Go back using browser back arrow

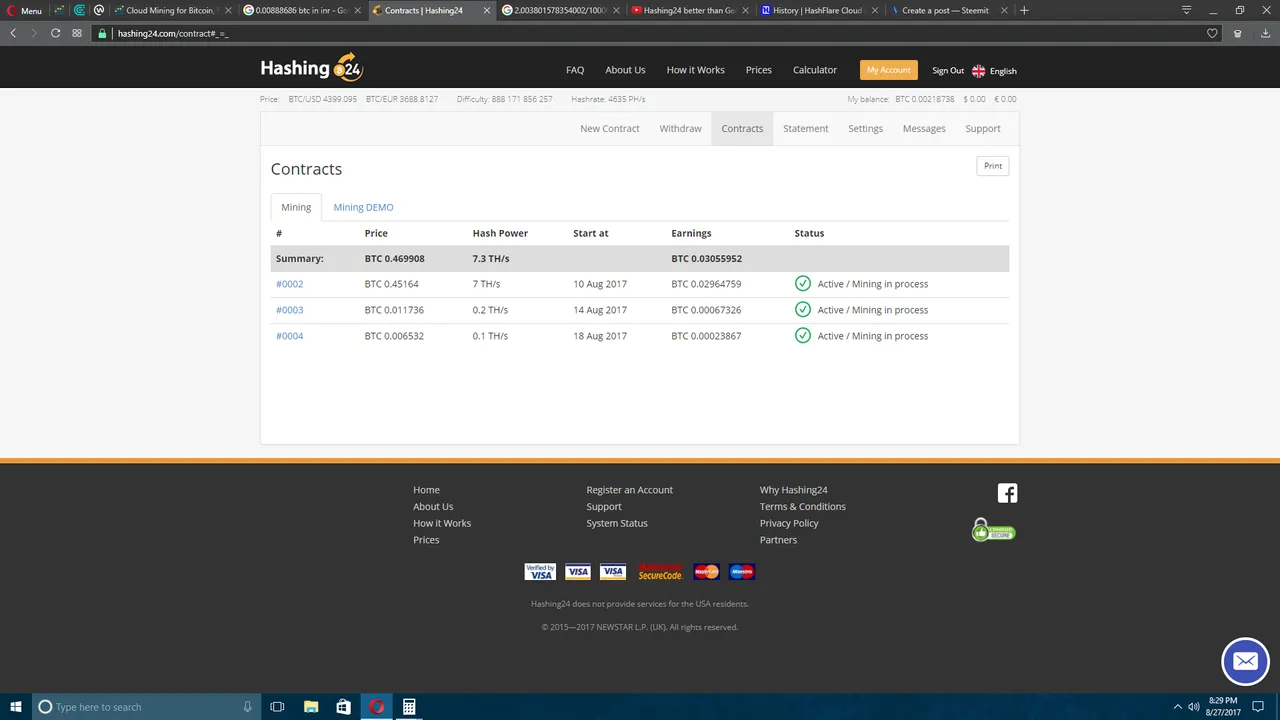point(14,33)
